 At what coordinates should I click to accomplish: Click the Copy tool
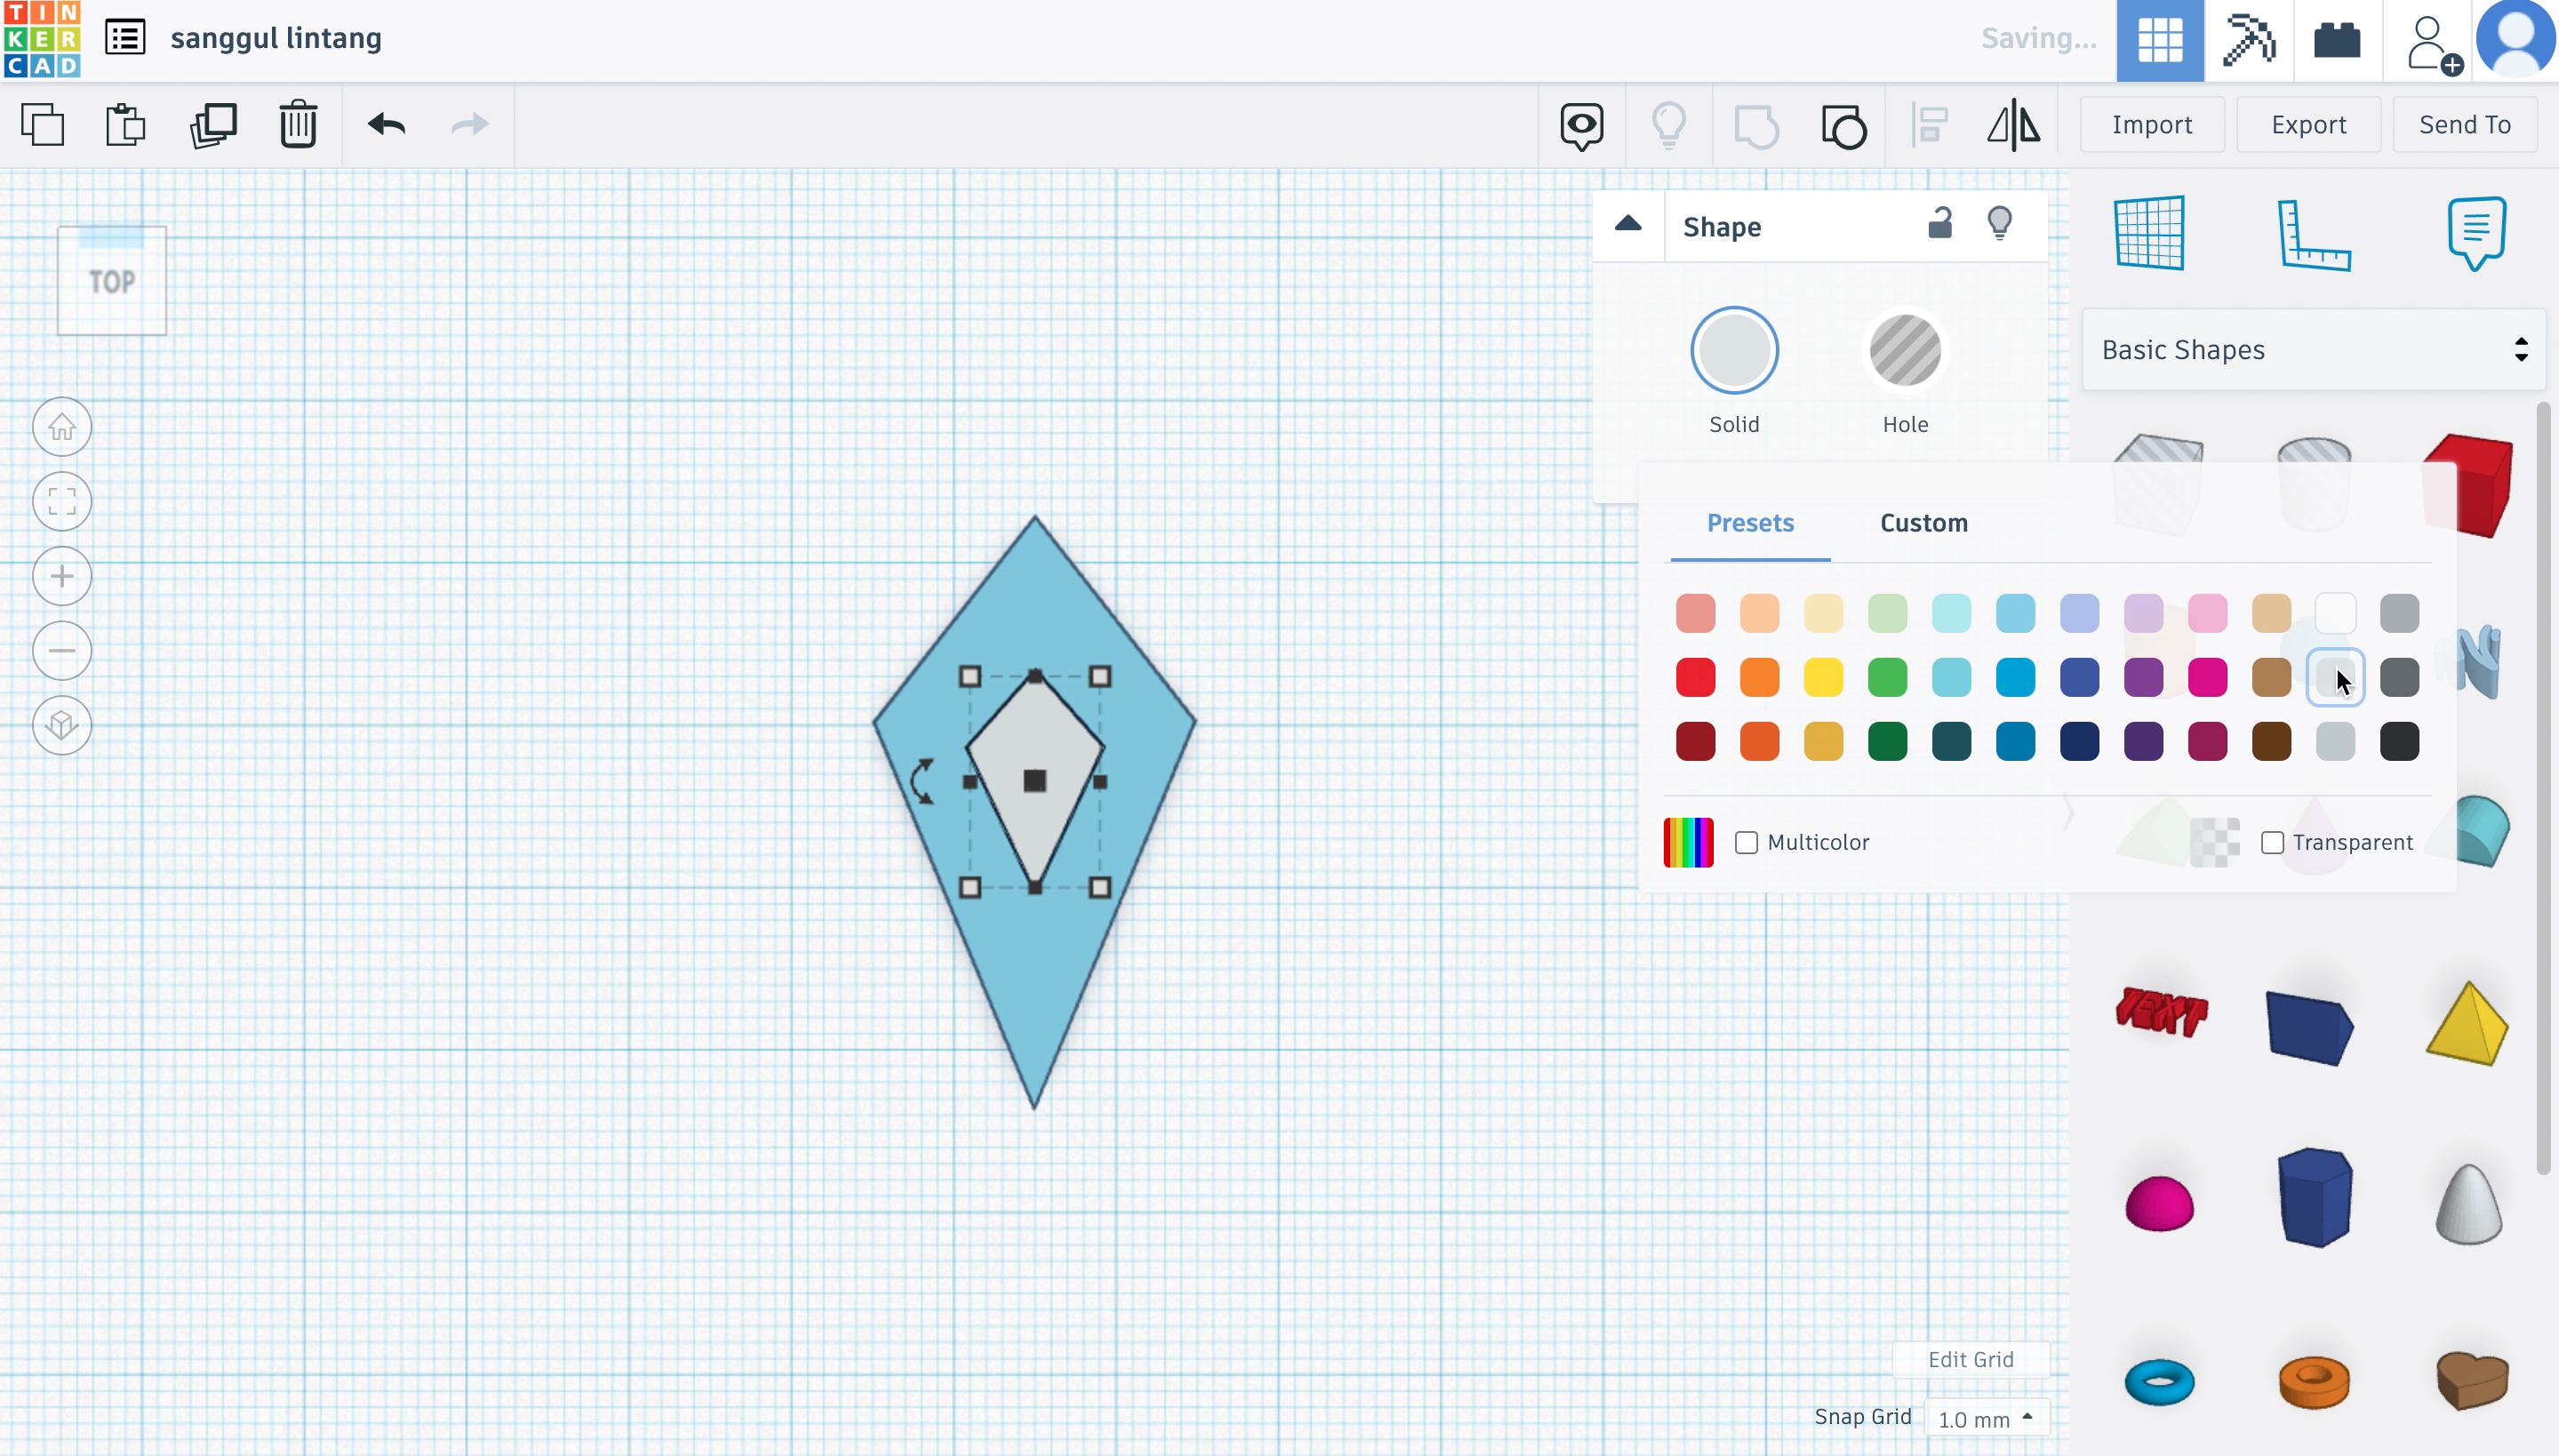pos(42,125)
